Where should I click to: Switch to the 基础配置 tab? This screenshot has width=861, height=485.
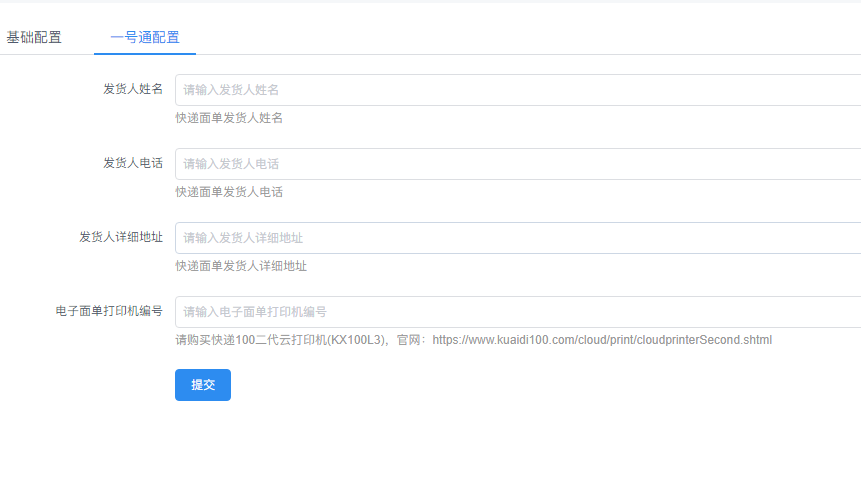[34, 38]
